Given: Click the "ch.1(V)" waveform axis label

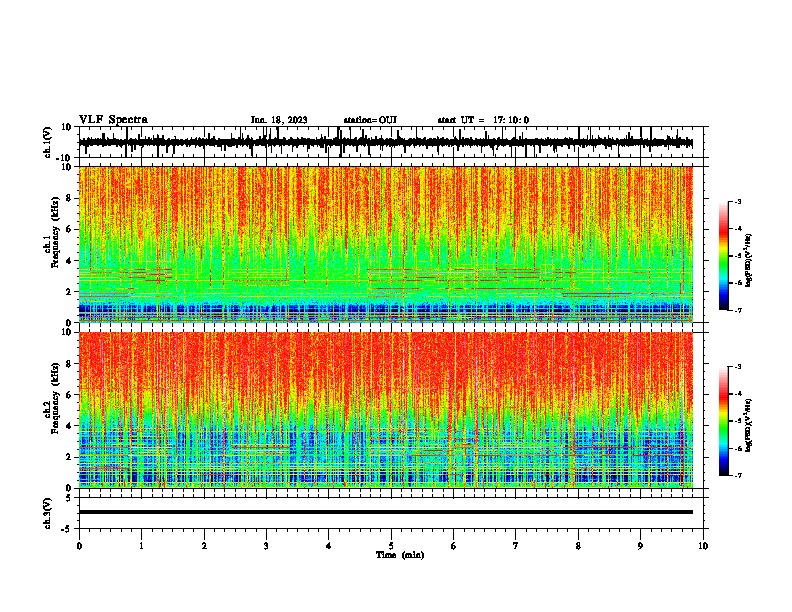Looking at the screenshot, I should click(48, 142).
